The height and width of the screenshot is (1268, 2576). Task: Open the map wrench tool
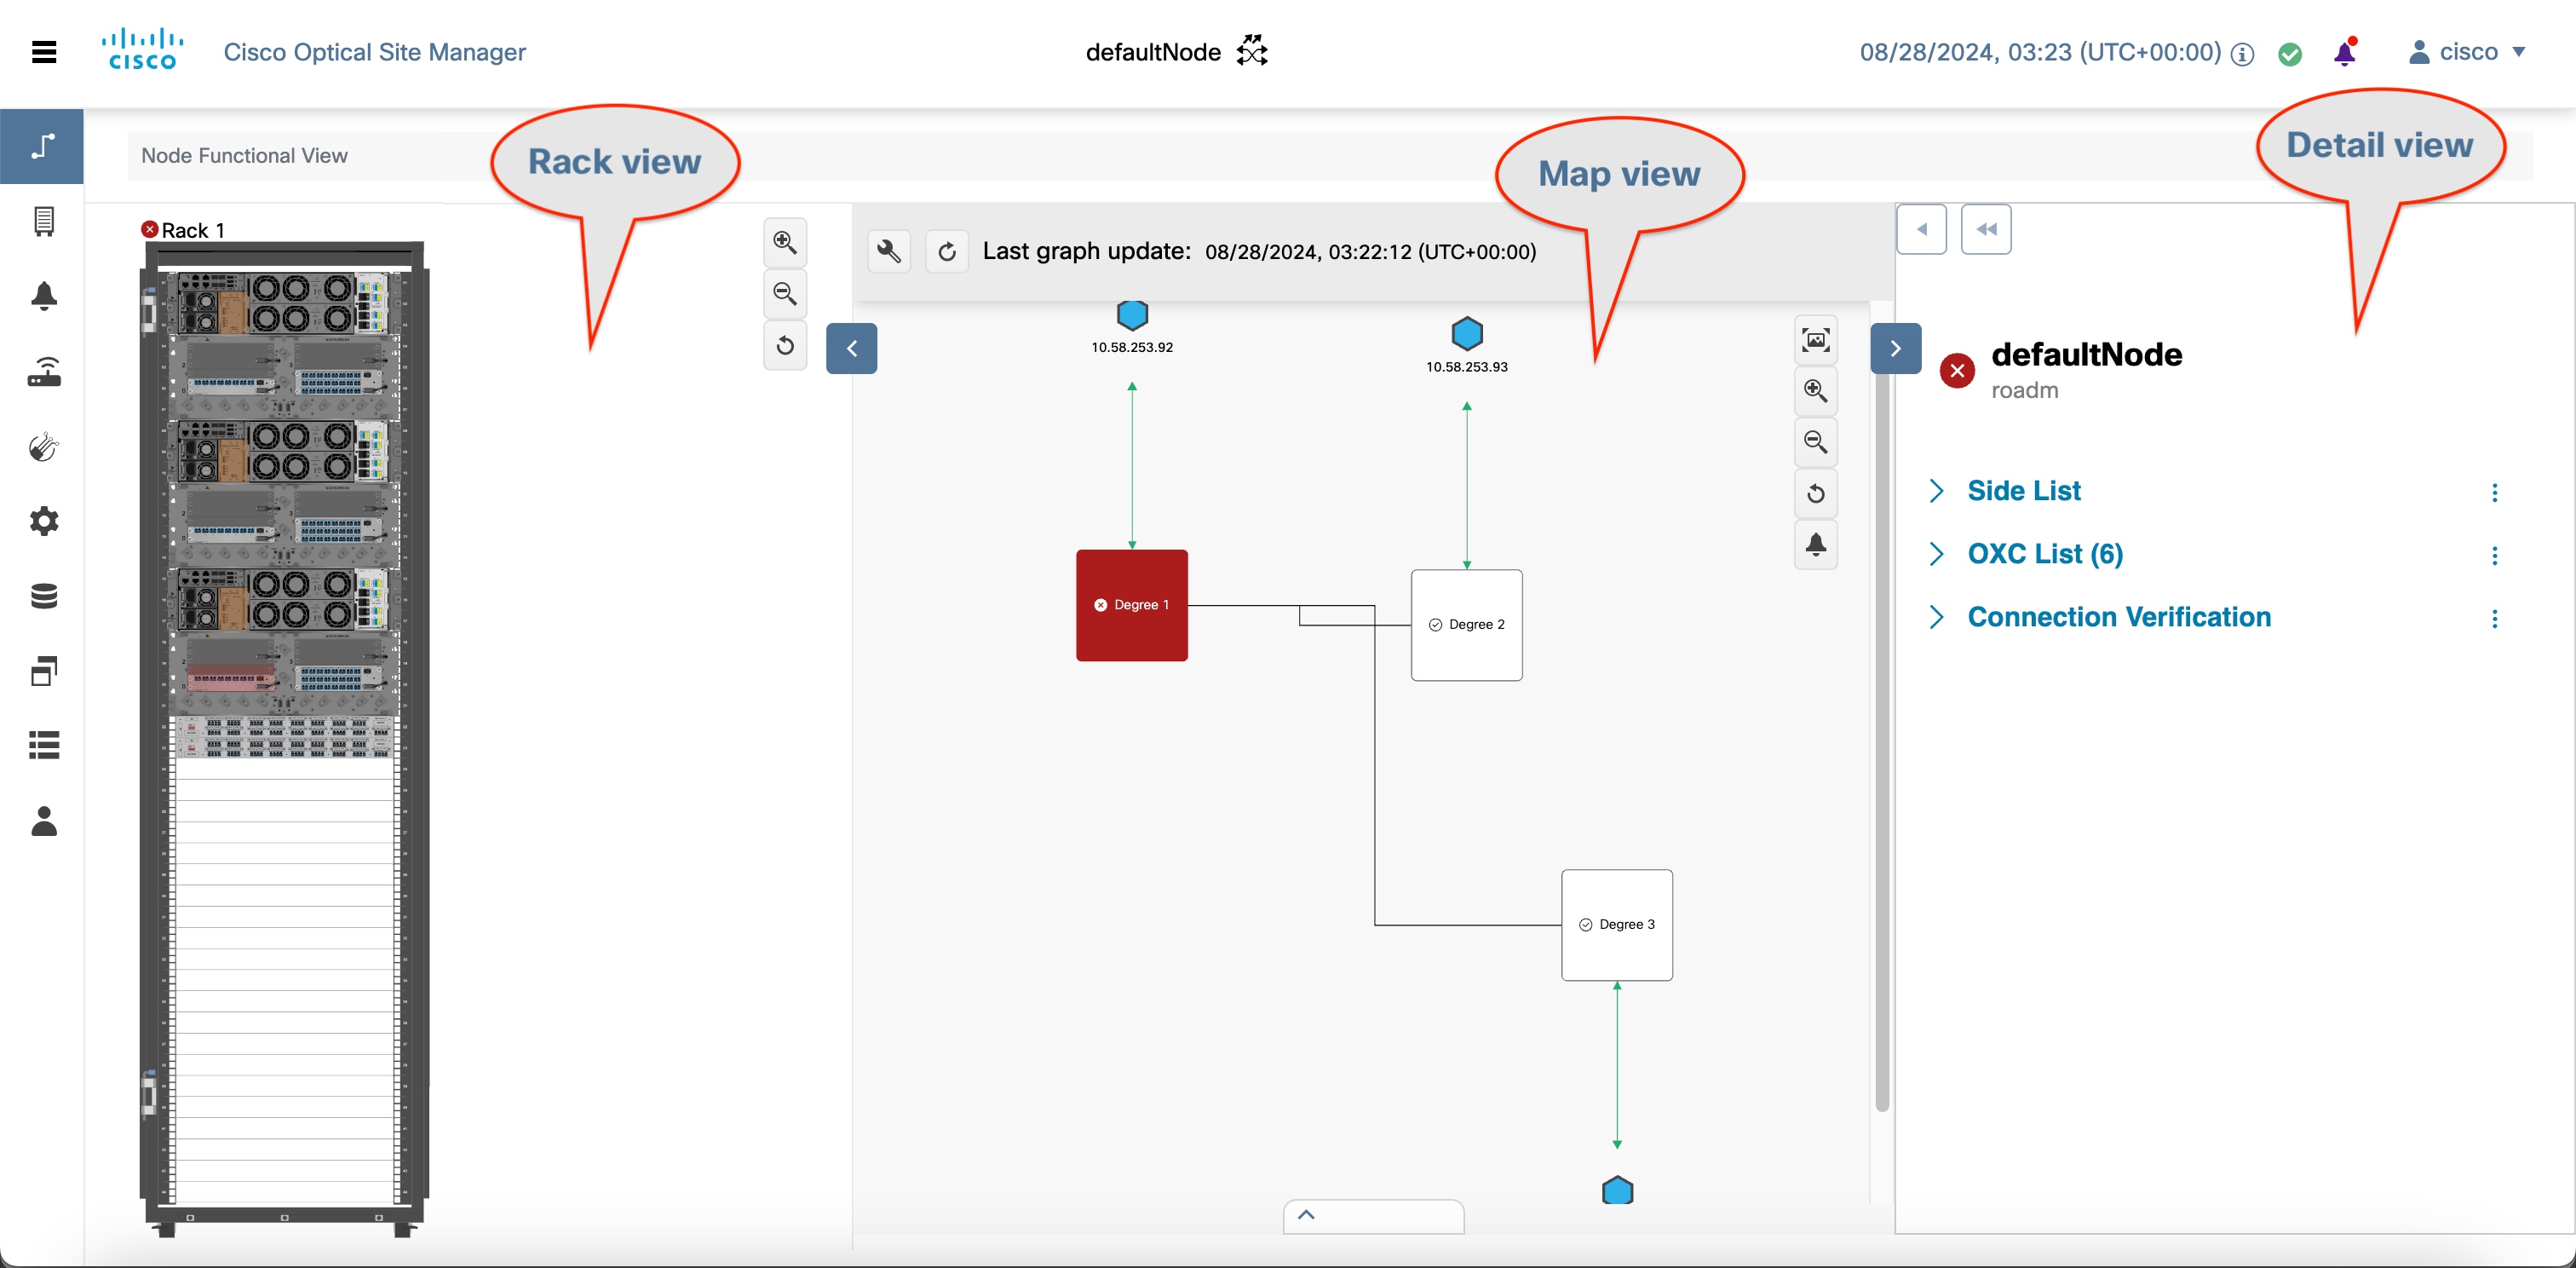[x=889, y=251]
